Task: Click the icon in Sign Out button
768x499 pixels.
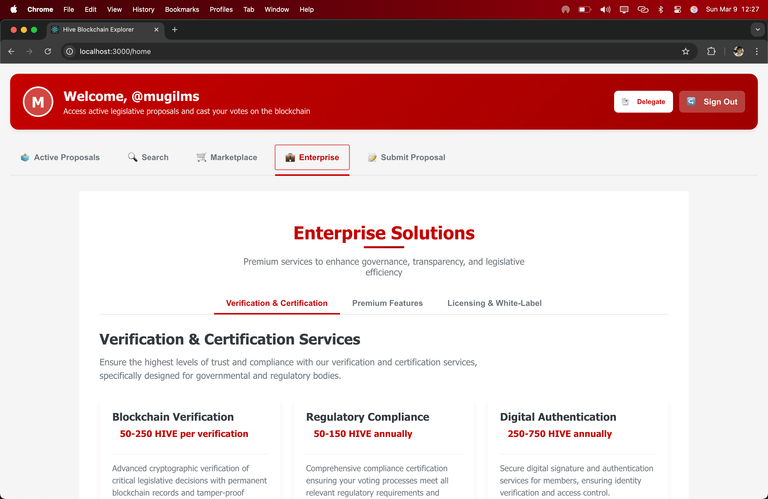Action: click(x=691, y=101)
